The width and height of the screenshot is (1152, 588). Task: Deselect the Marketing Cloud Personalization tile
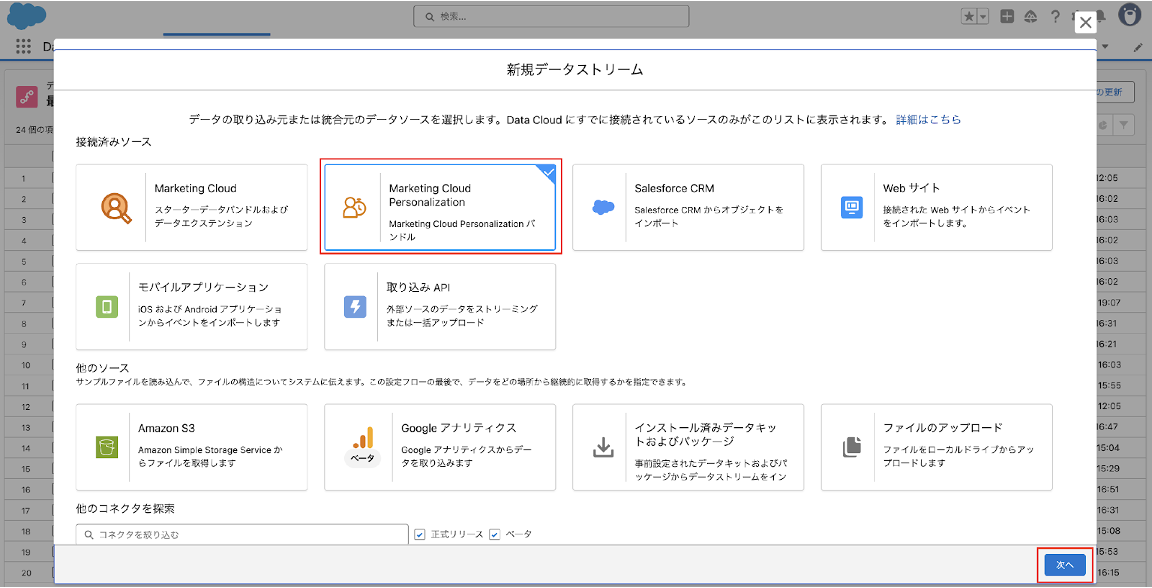440,207
